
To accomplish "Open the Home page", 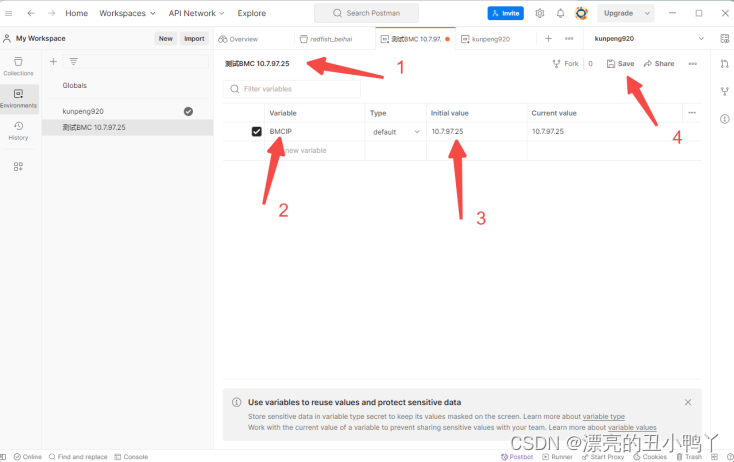I will click(x=77, y=13).
